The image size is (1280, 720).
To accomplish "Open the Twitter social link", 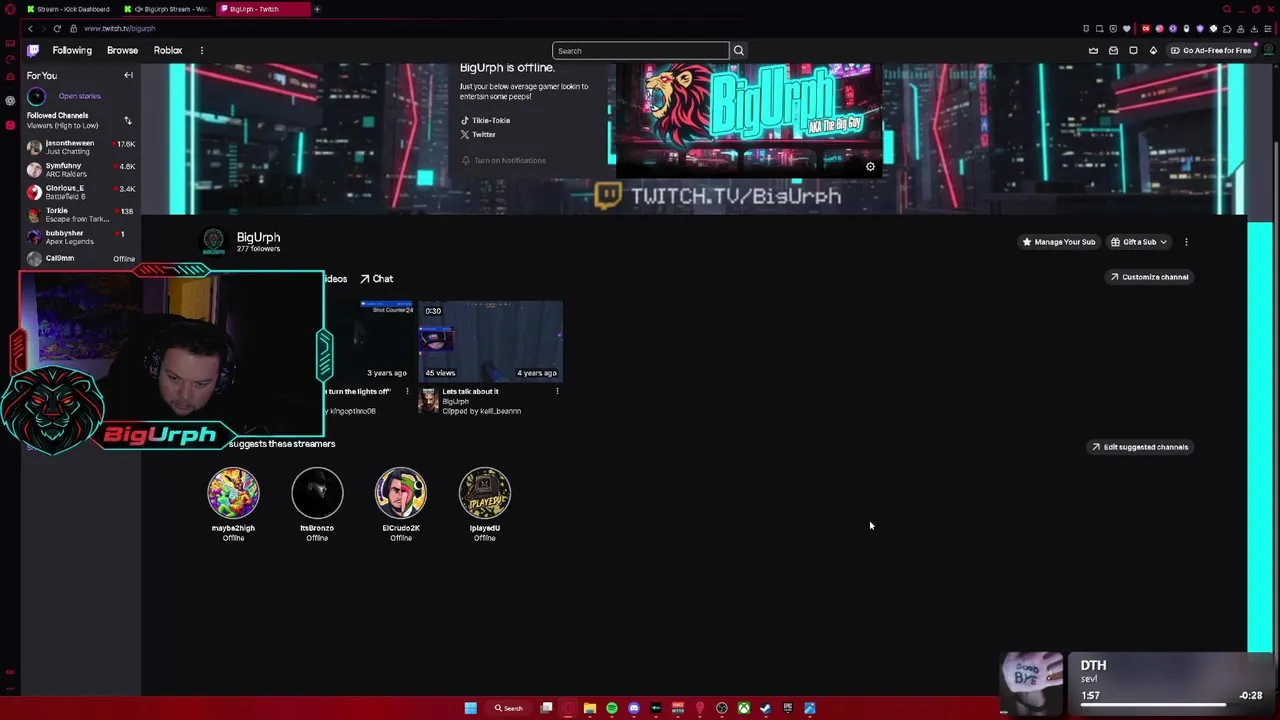I will (479, 134).
